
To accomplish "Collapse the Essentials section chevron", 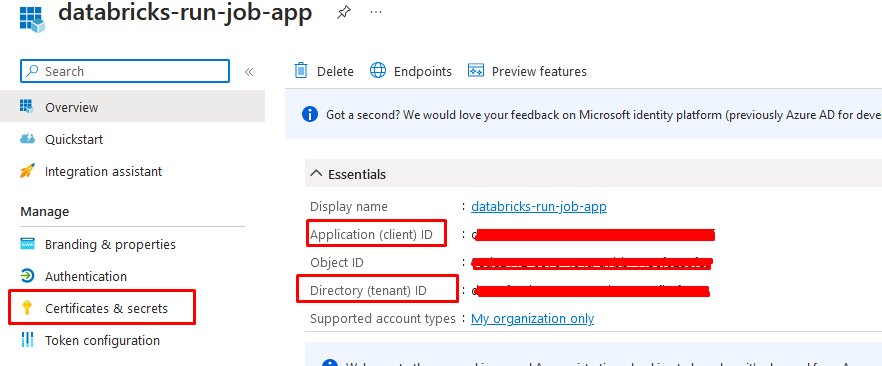I will point(317,174).
